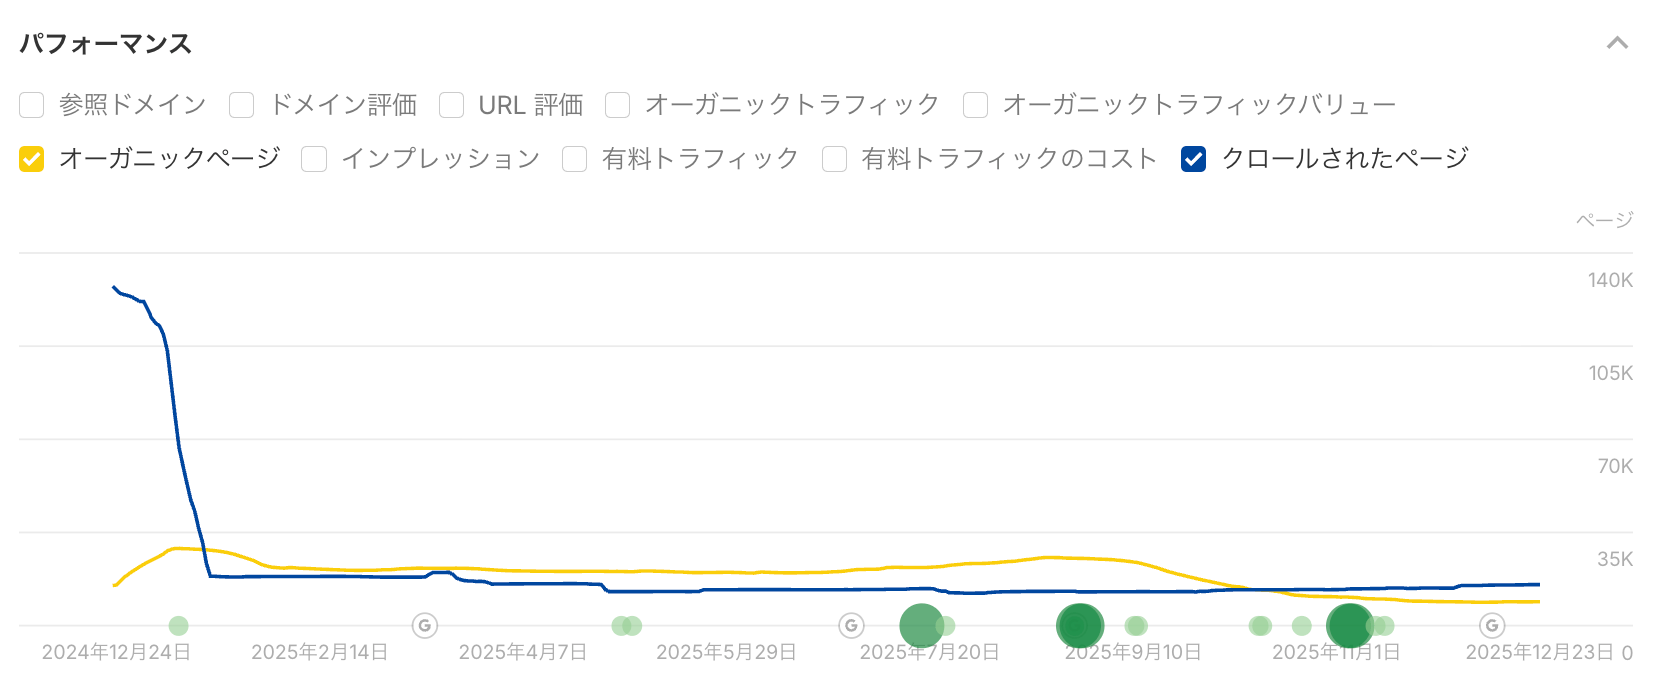The image size is (1660, 682).
Task: Click the Google update icon near February 2025
Action: click(425, 626)
